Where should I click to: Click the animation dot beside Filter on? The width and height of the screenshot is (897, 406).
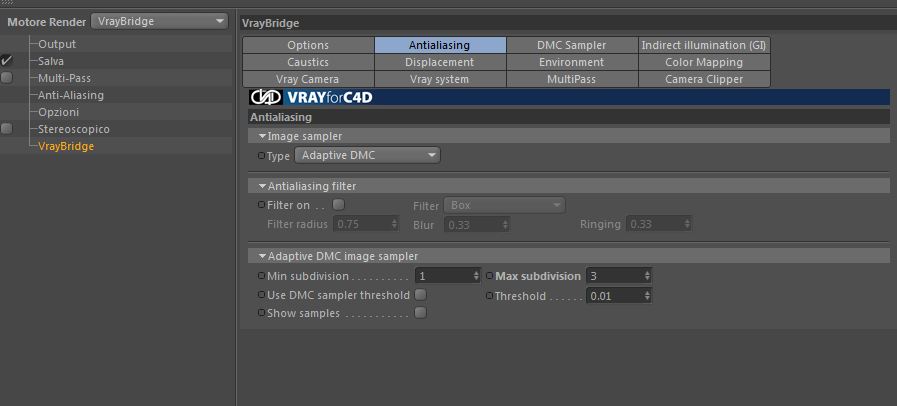point(261,205)
